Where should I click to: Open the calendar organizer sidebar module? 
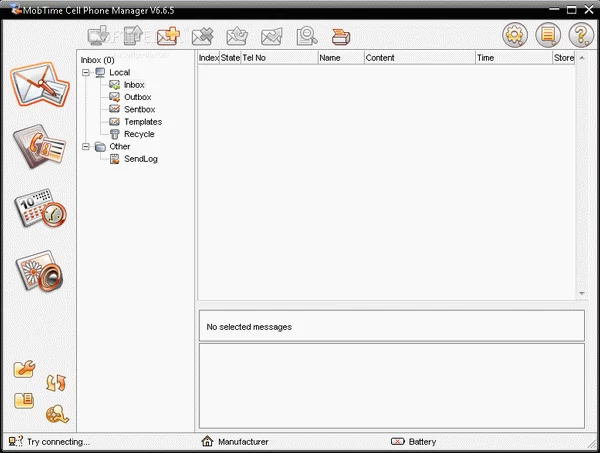tap(40, 208)
